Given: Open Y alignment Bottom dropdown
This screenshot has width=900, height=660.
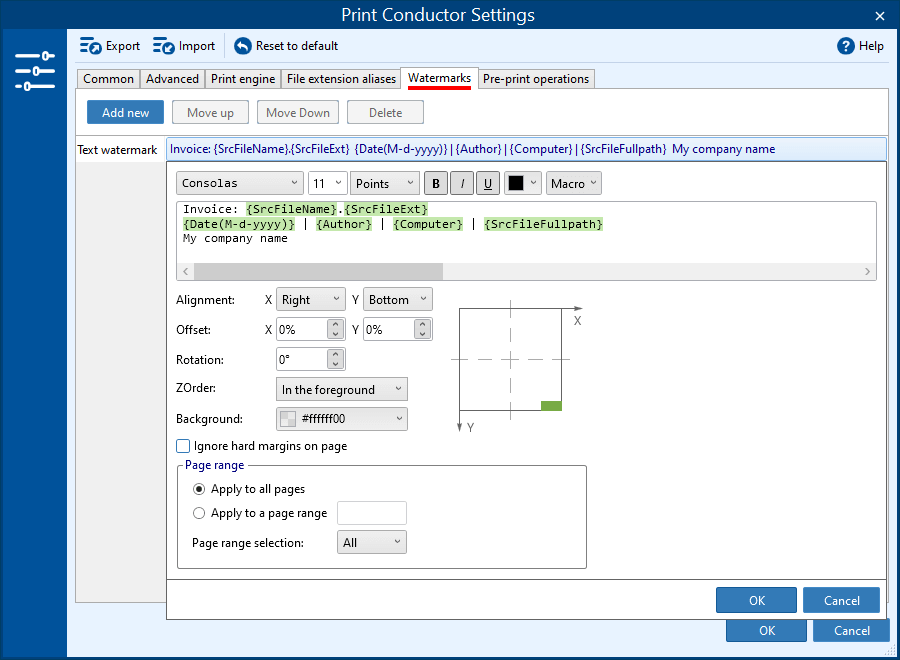Looking at the screenshot, I should pos(397,300).
